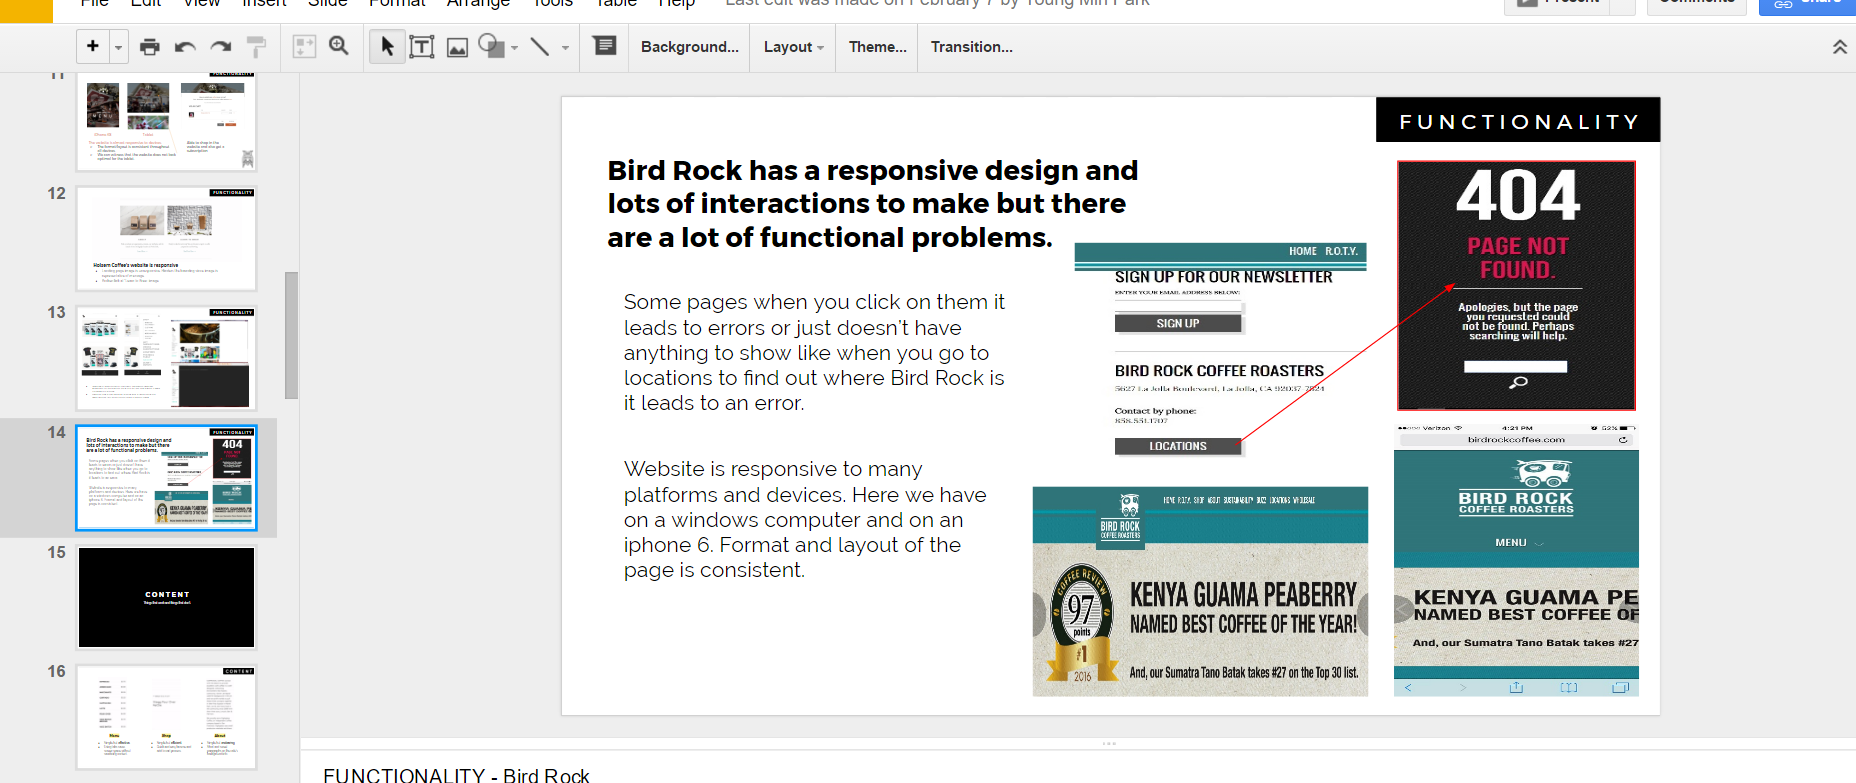Select the Paint format roller
Viewport: 1856px width, 783px height.
[256, 46]
